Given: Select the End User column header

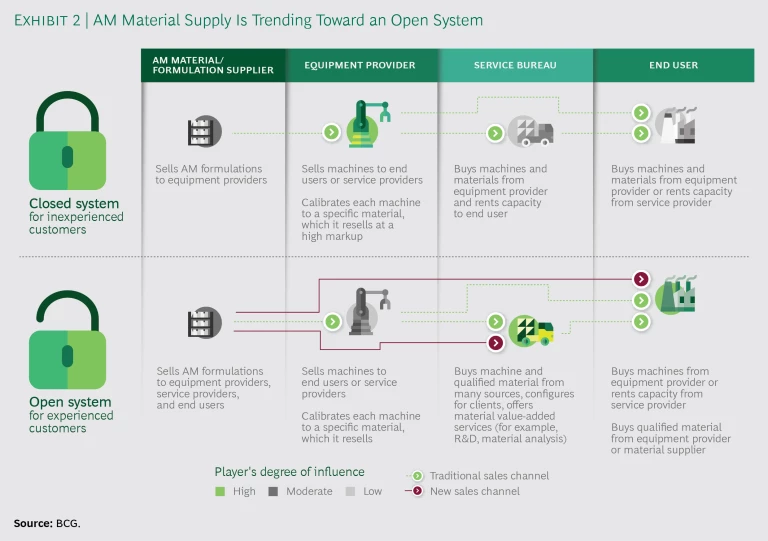Looking at the screenshot, I should tap(673, 65).
